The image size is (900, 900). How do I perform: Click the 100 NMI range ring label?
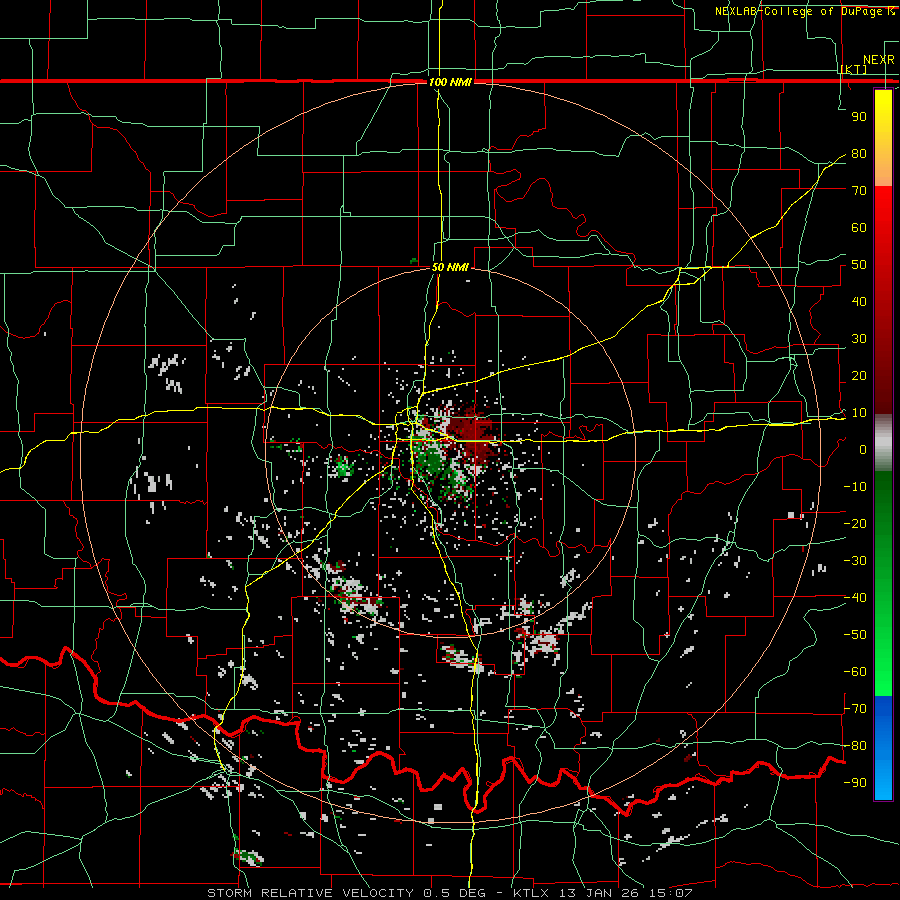[x=450, y=82]
